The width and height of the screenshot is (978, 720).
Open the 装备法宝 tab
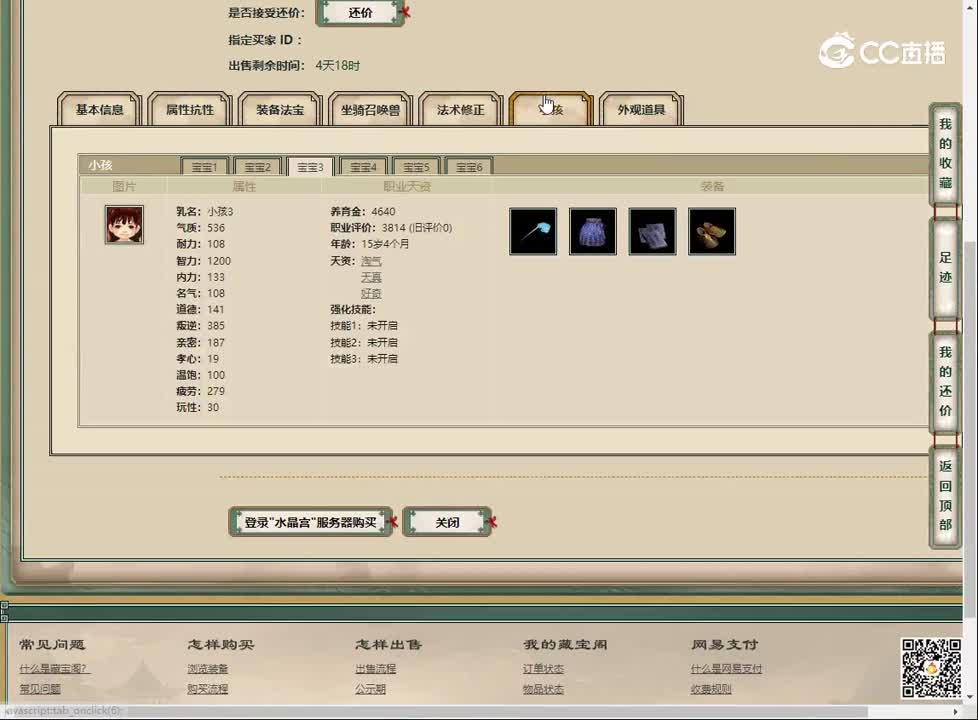click(x=280, y=110)
